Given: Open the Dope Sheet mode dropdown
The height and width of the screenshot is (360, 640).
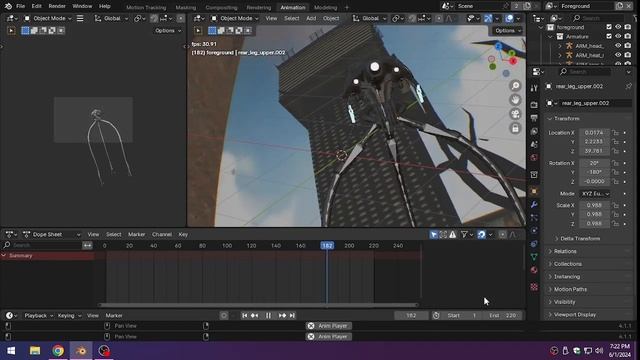Looking at the screenshot, I should tap(52, 234).
